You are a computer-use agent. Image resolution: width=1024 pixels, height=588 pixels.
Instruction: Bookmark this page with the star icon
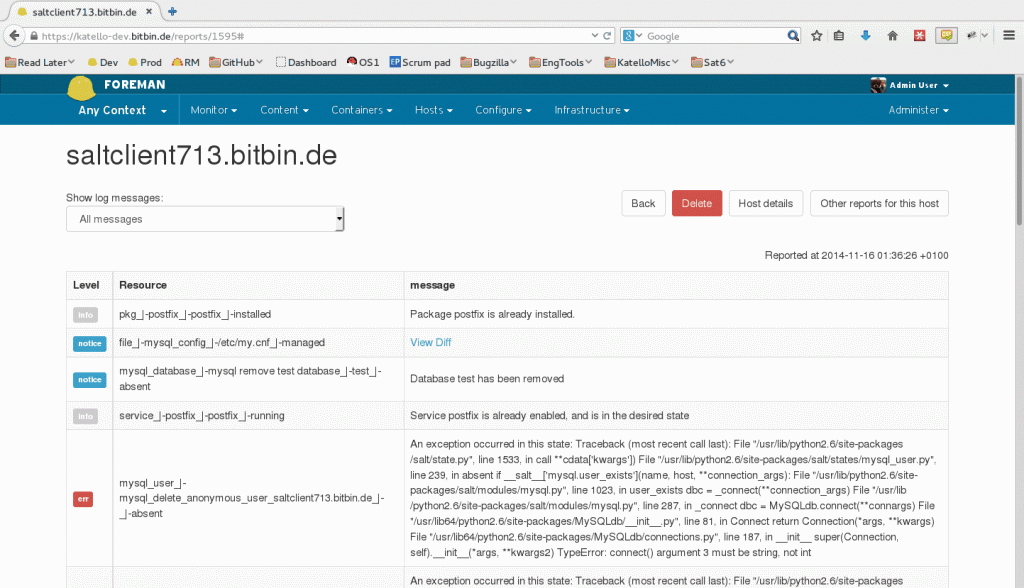[816, 35]
